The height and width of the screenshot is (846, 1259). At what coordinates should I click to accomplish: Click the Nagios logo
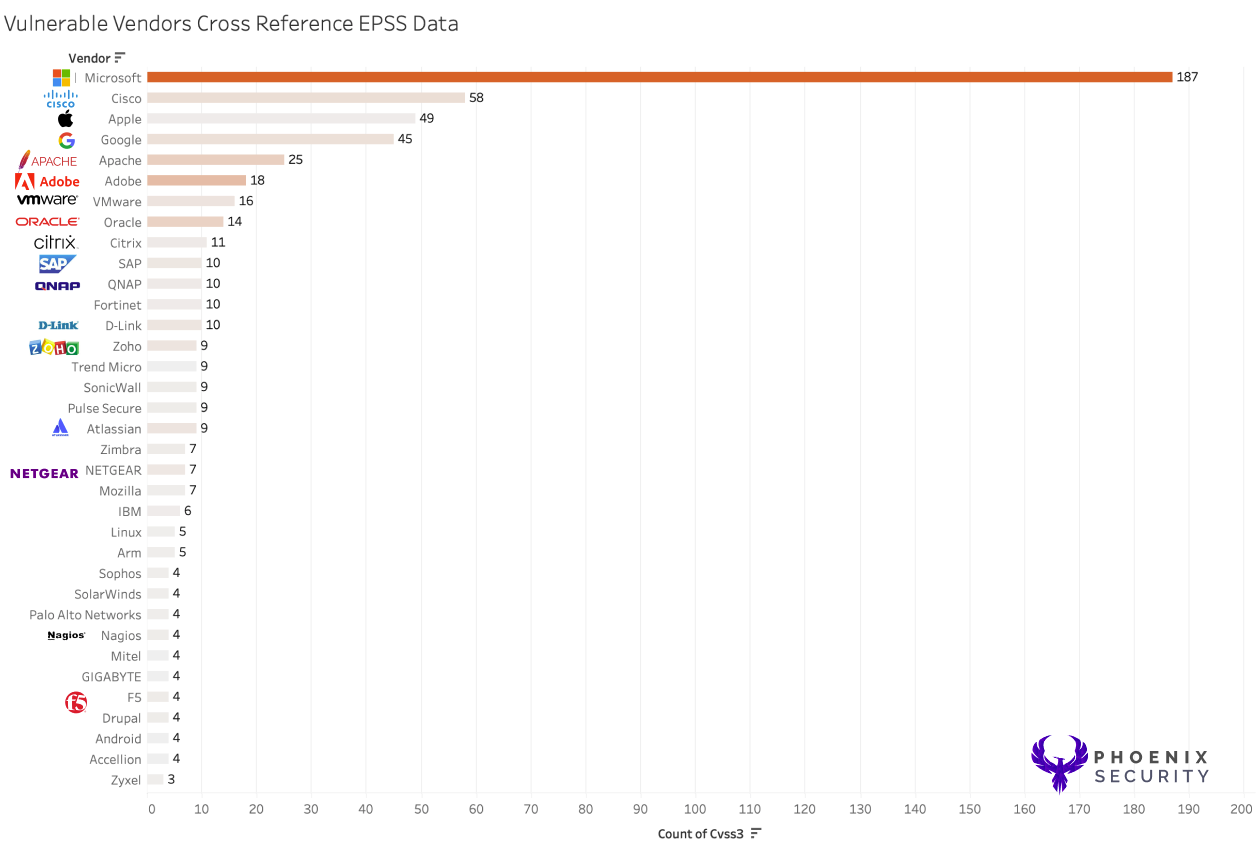click(66, 635)
